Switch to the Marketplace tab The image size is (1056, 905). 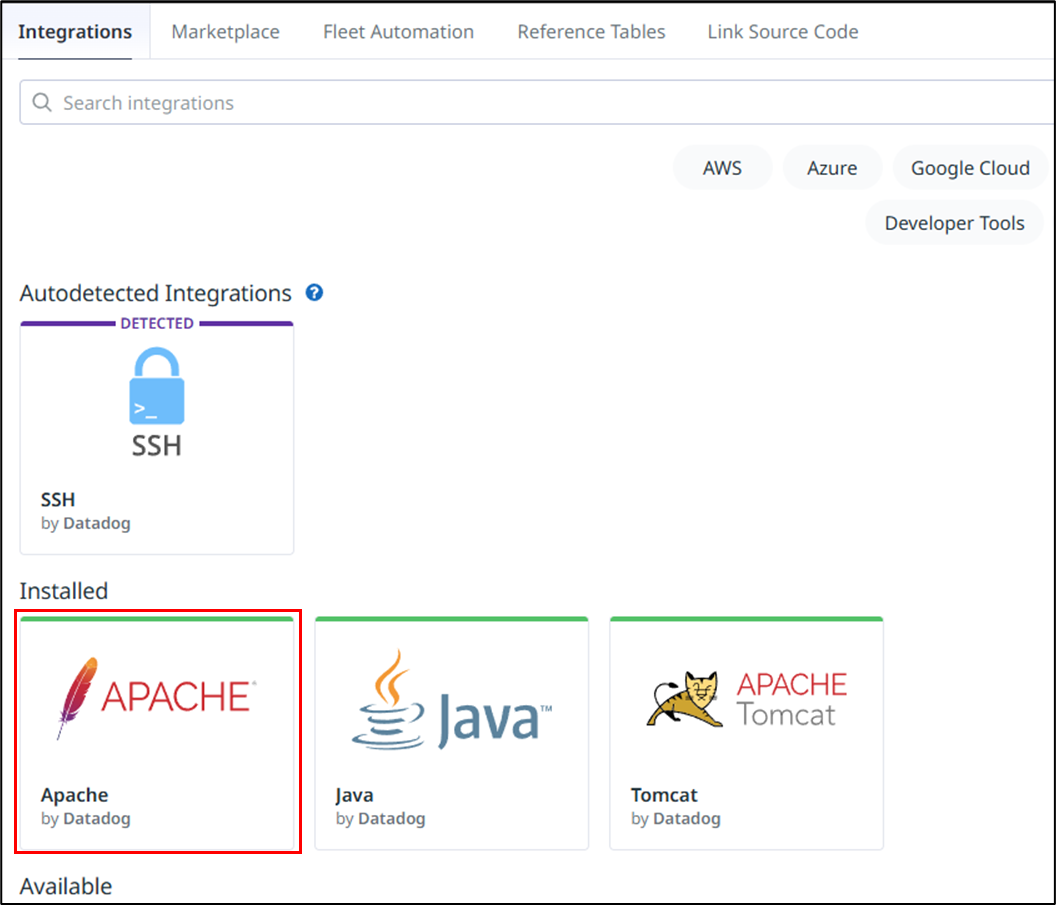pyautogui.click(x=225, y=32)
